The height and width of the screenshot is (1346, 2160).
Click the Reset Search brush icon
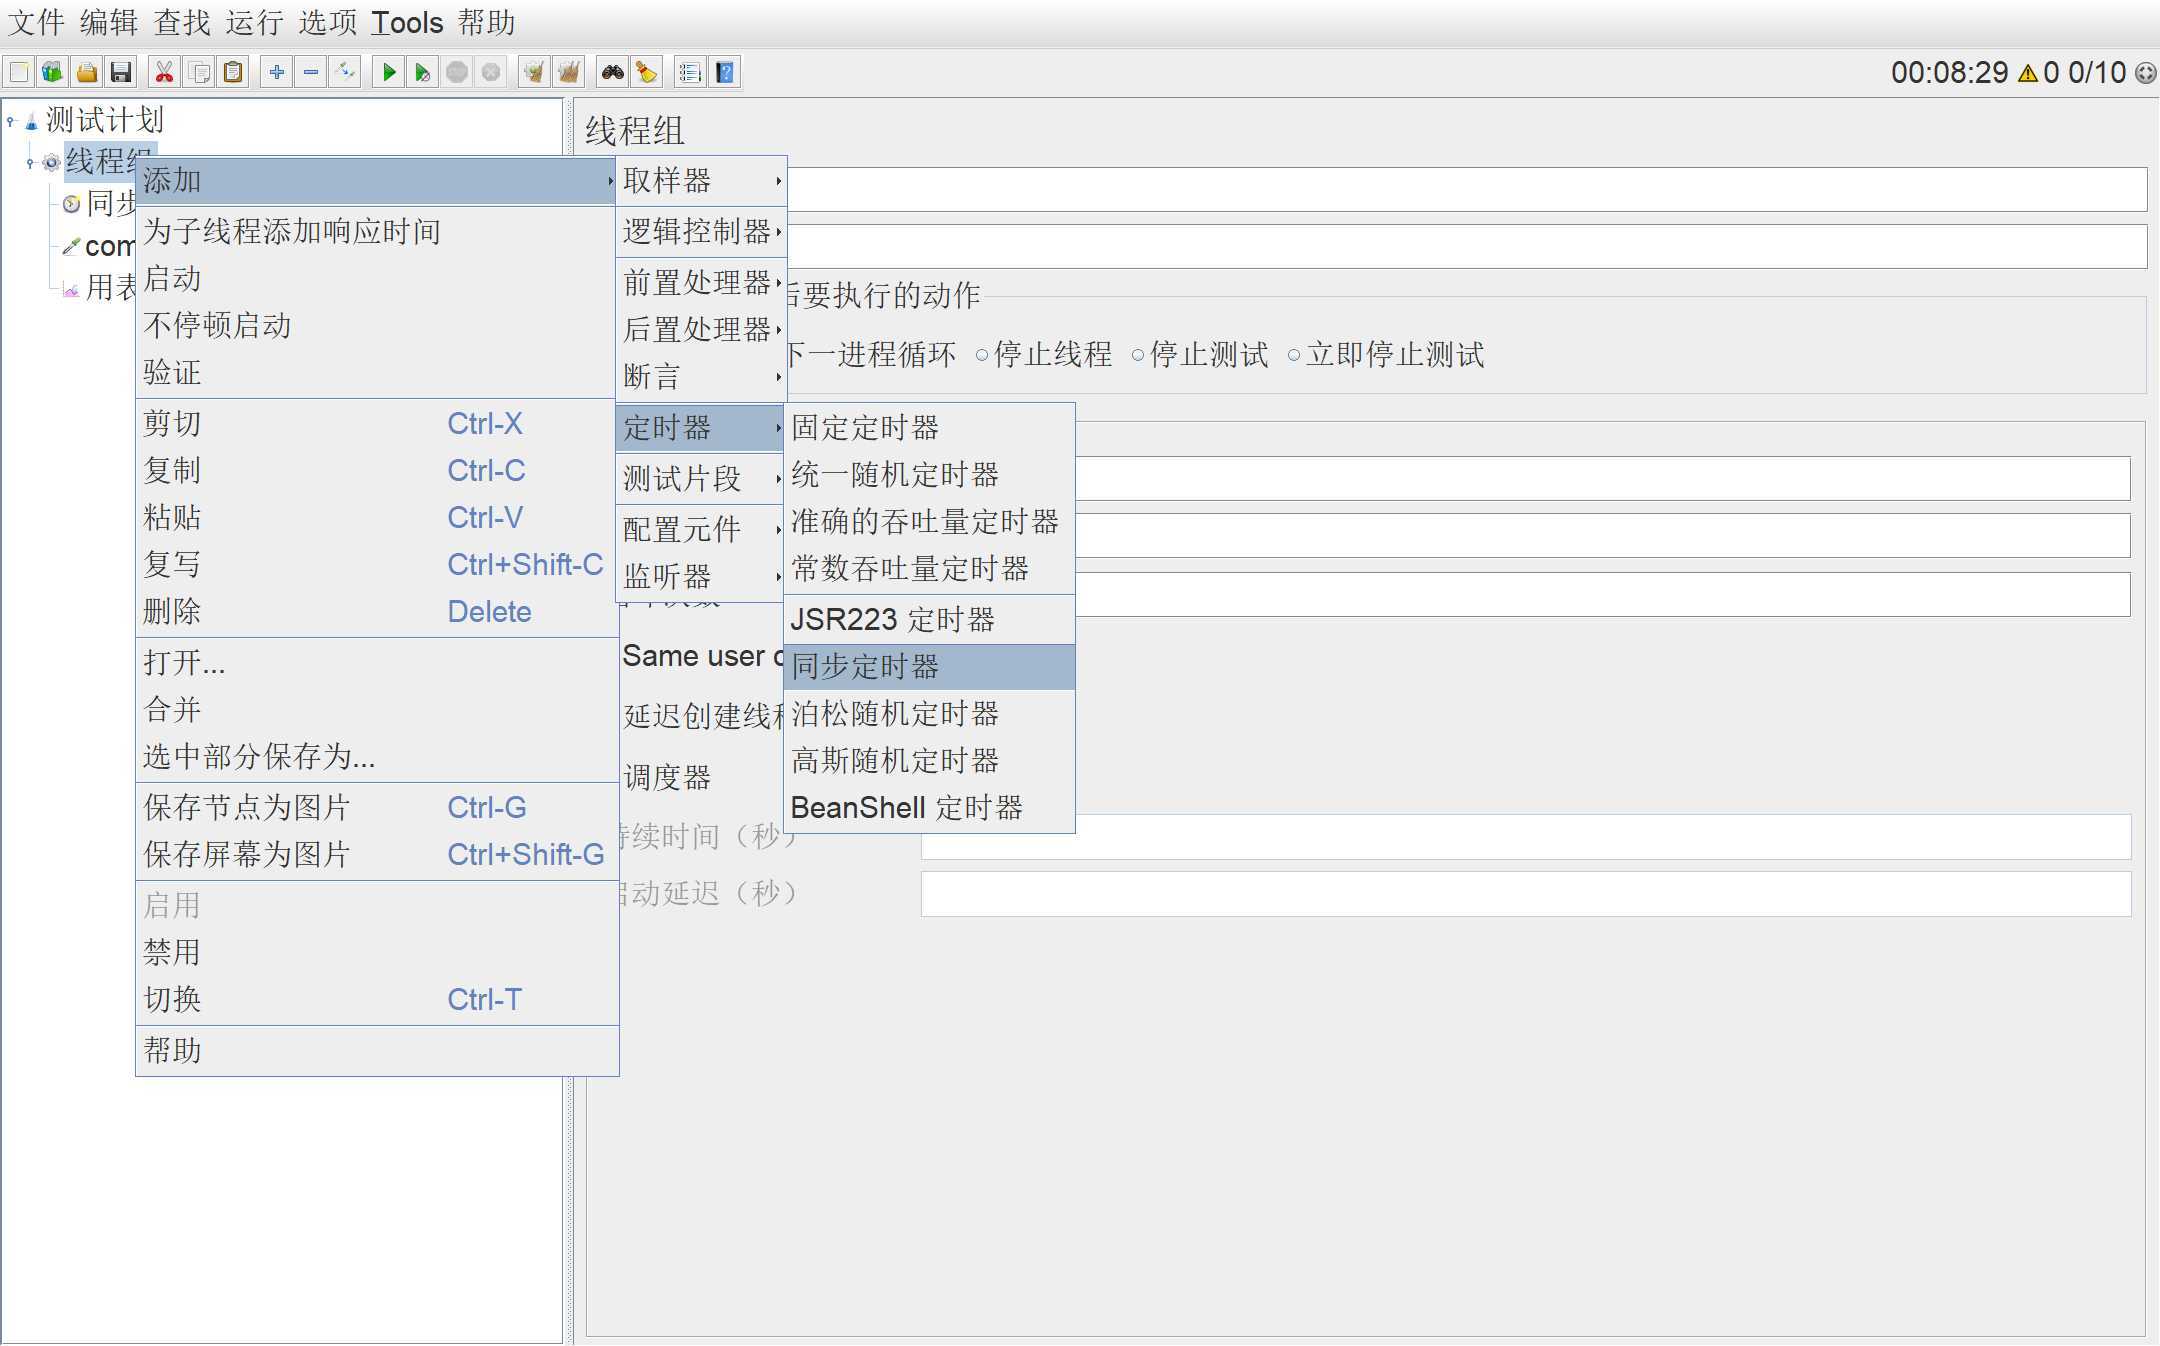pyautogui.click(x=647, y=72)
